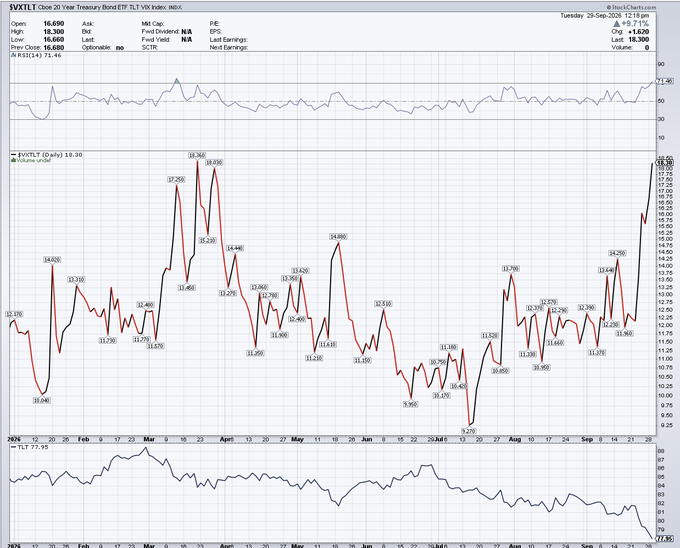
Task: Click the 71.46 RSI value tag on the right axis
Action: coord(664,81)
